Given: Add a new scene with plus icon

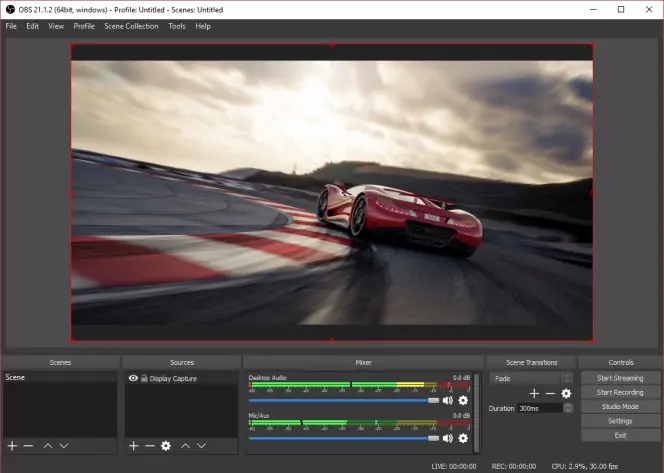Looking at the screenshot, I should click(x=12, y=446).
